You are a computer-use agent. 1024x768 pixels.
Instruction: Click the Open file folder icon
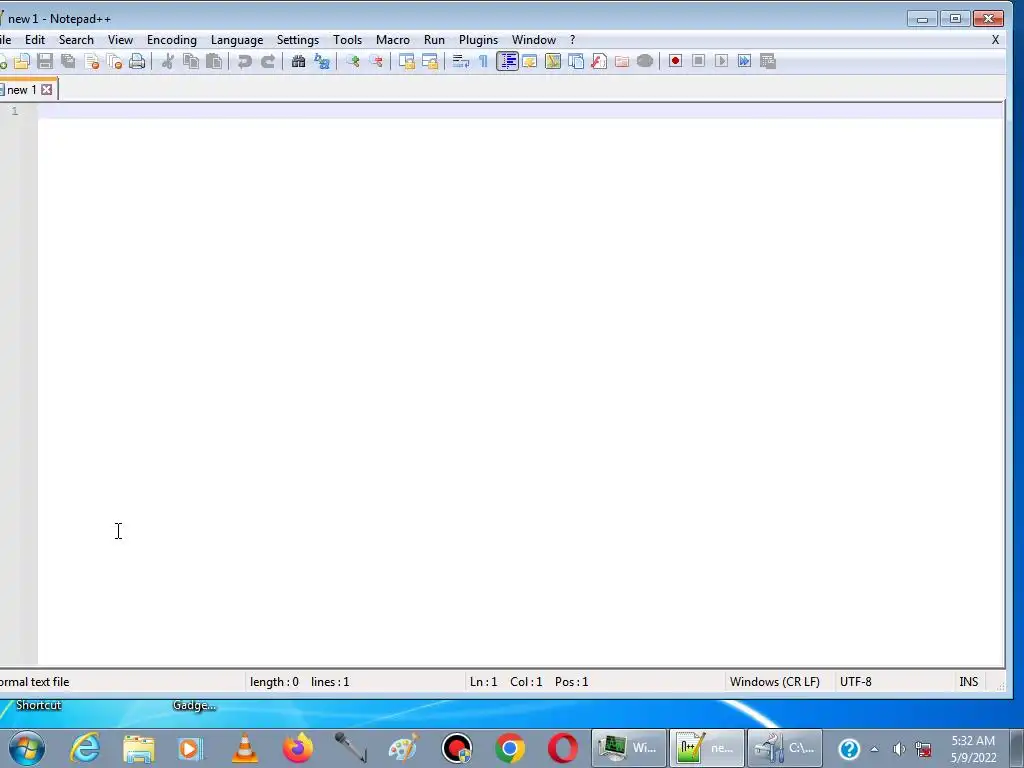click(x=22, y=61)
